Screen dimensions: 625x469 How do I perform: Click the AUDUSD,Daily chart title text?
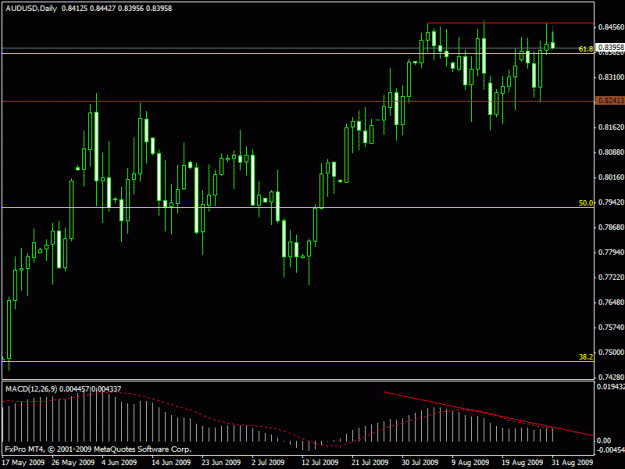(31, 8)
